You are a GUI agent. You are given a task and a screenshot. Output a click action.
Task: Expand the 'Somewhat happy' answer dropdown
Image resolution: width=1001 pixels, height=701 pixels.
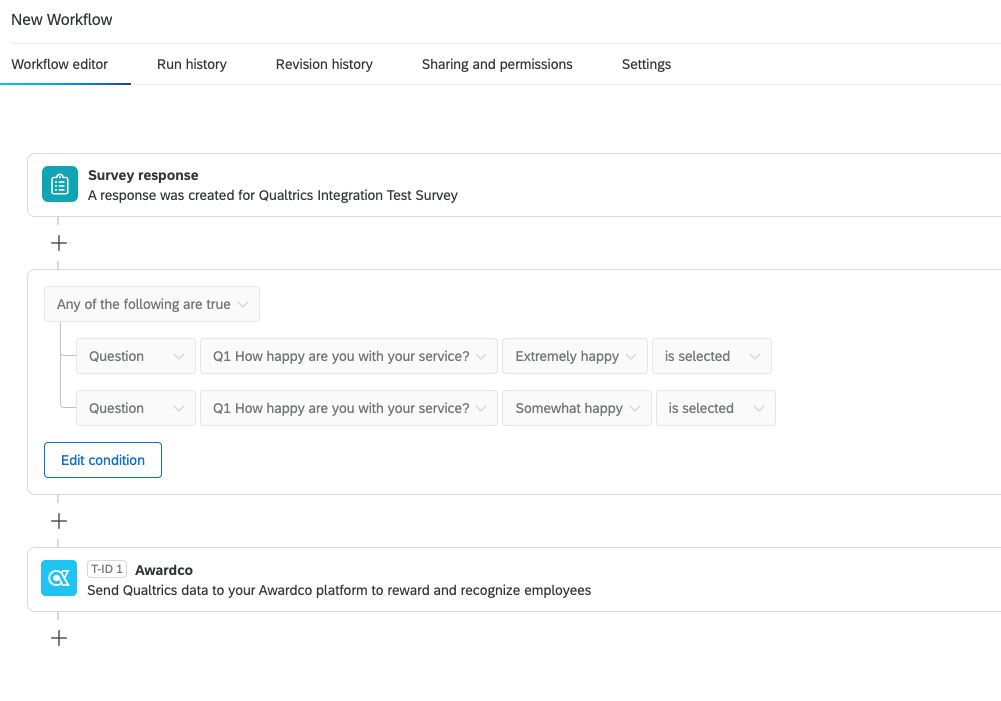coord(576,408)
